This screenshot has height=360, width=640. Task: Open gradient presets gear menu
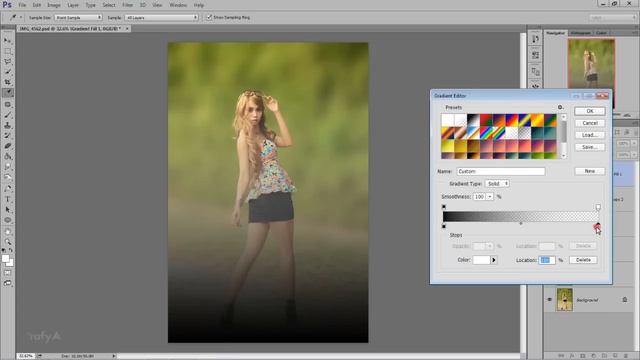tap(560, 107)
